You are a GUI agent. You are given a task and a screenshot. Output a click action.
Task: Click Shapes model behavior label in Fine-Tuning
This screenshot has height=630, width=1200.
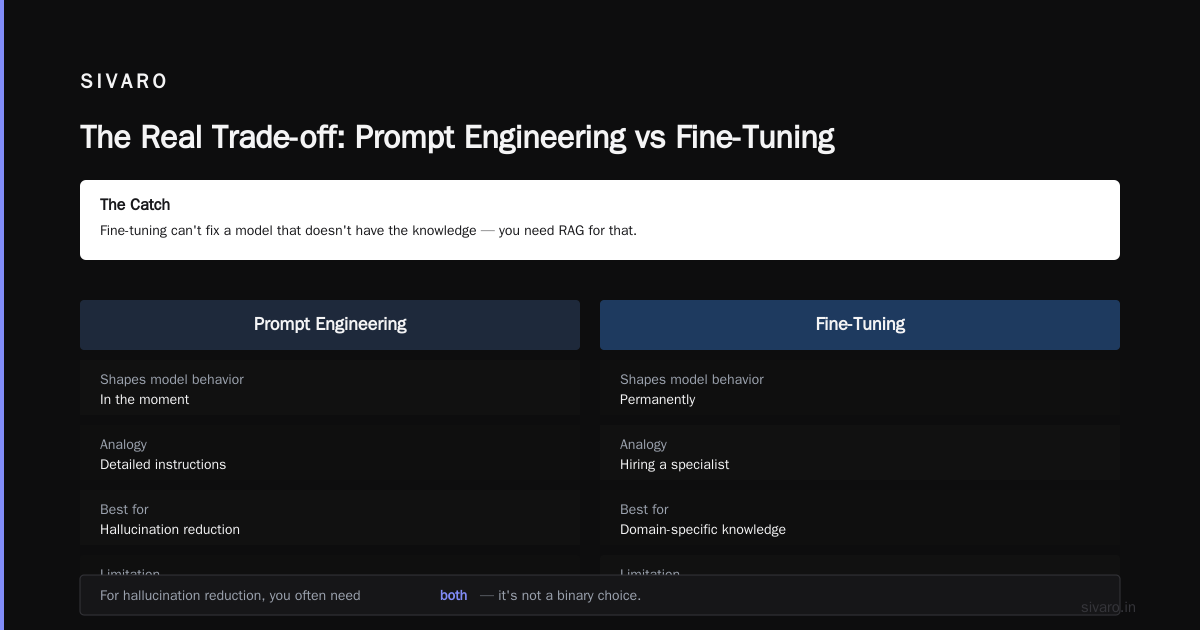pos(692,379)
